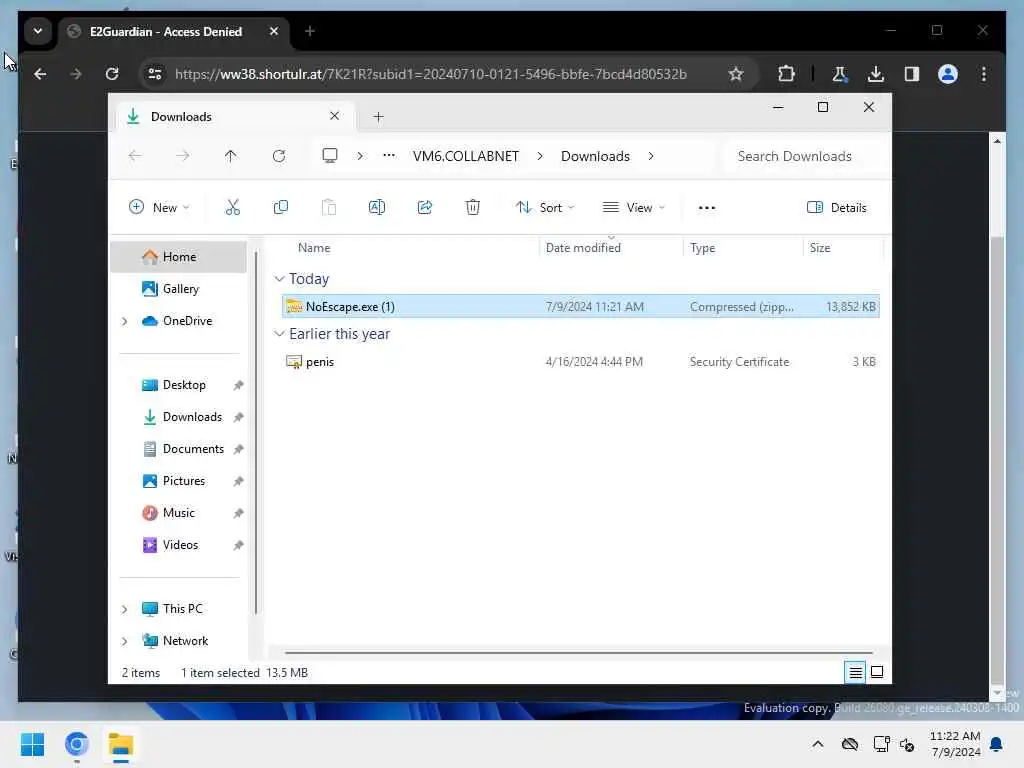Toggle Chrome side panel icon
The width and height of the screenshot is (1024, 768).
pos(912,74)
